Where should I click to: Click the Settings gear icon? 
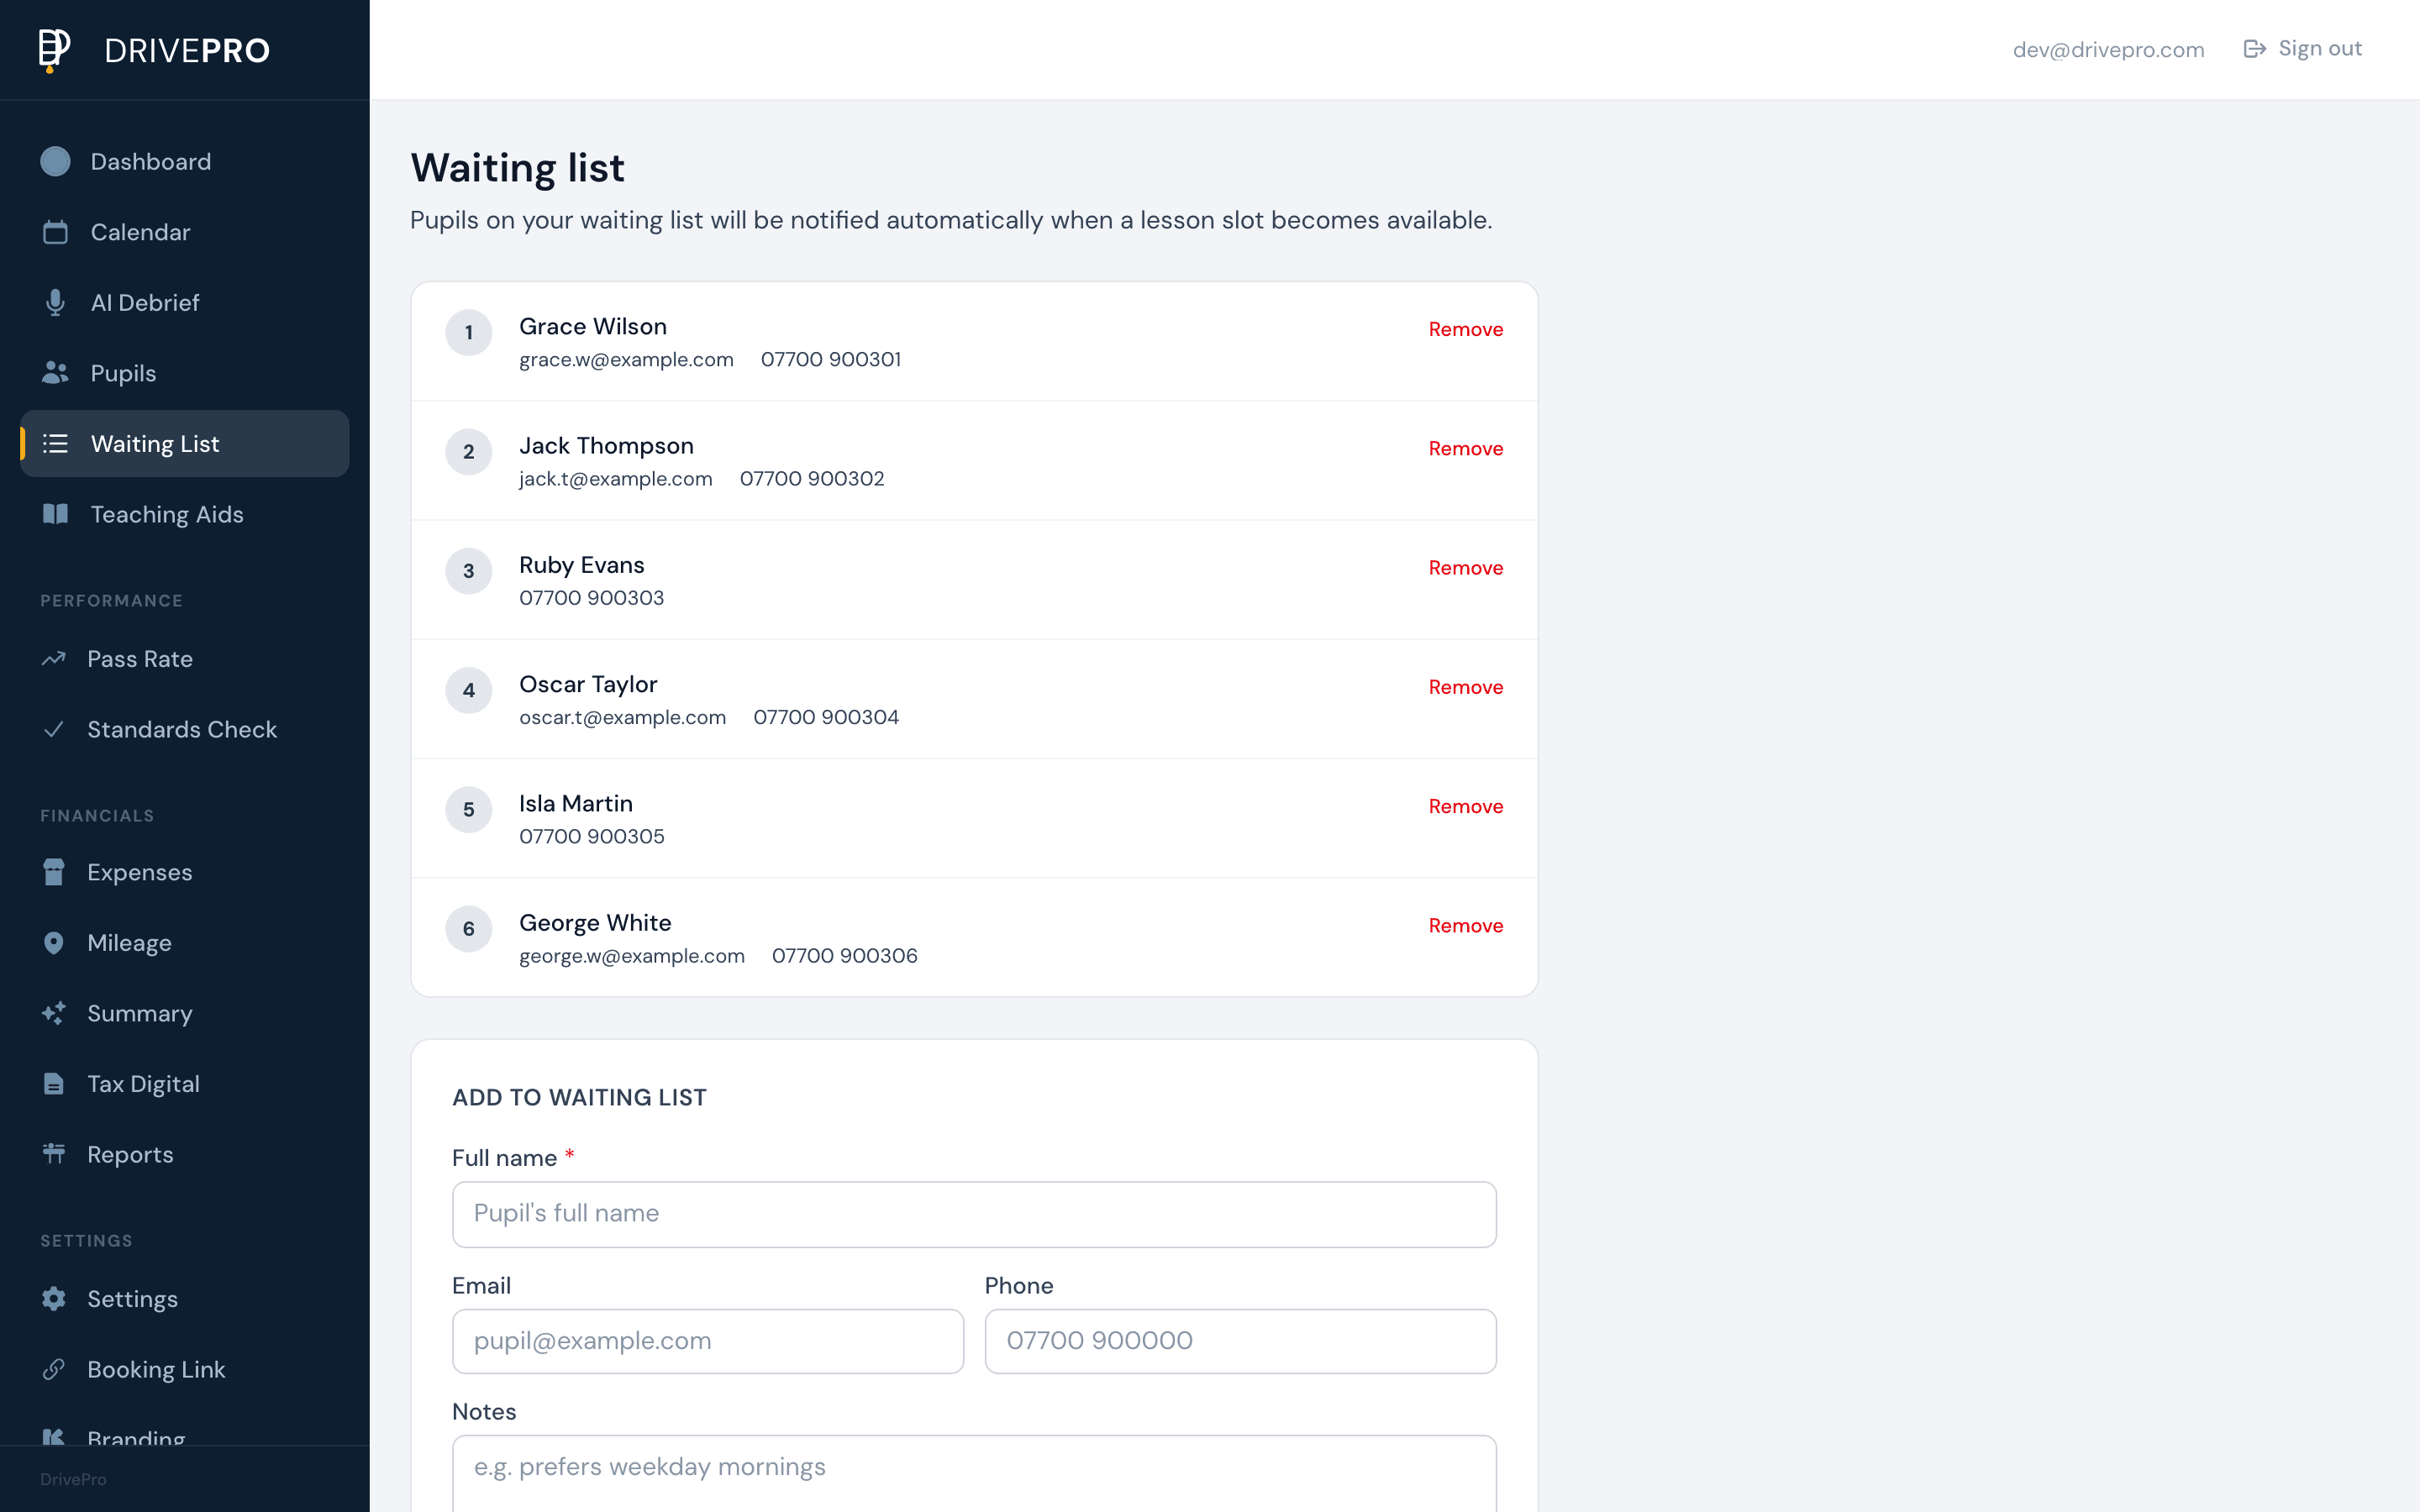[x=55, y=1298]
